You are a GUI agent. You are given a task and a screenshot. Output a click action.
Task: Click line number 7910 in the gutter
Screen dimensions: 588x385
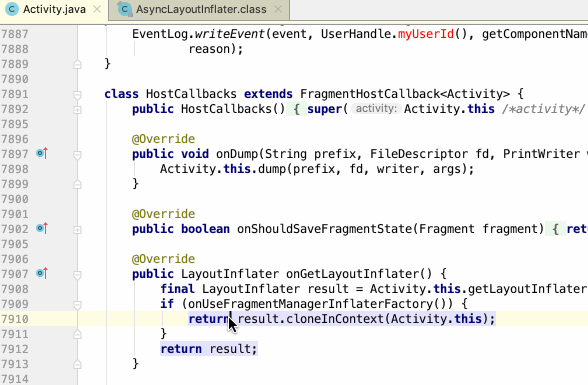[15, 319]
